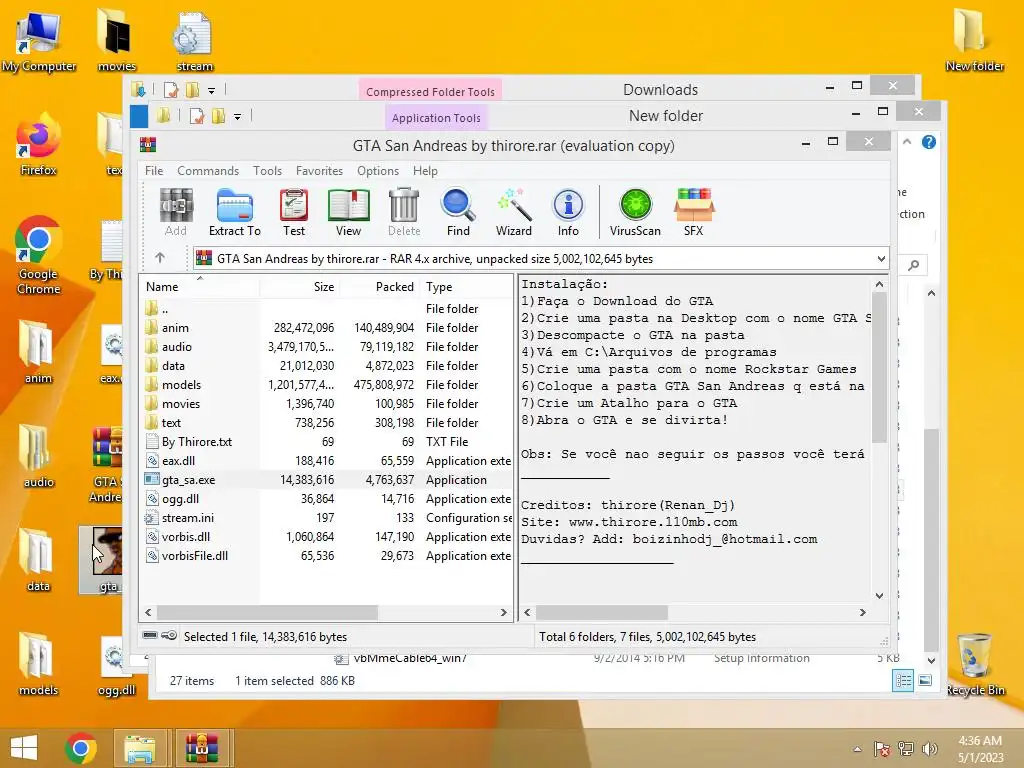Open the Help menu

click(x=425, y=170)
